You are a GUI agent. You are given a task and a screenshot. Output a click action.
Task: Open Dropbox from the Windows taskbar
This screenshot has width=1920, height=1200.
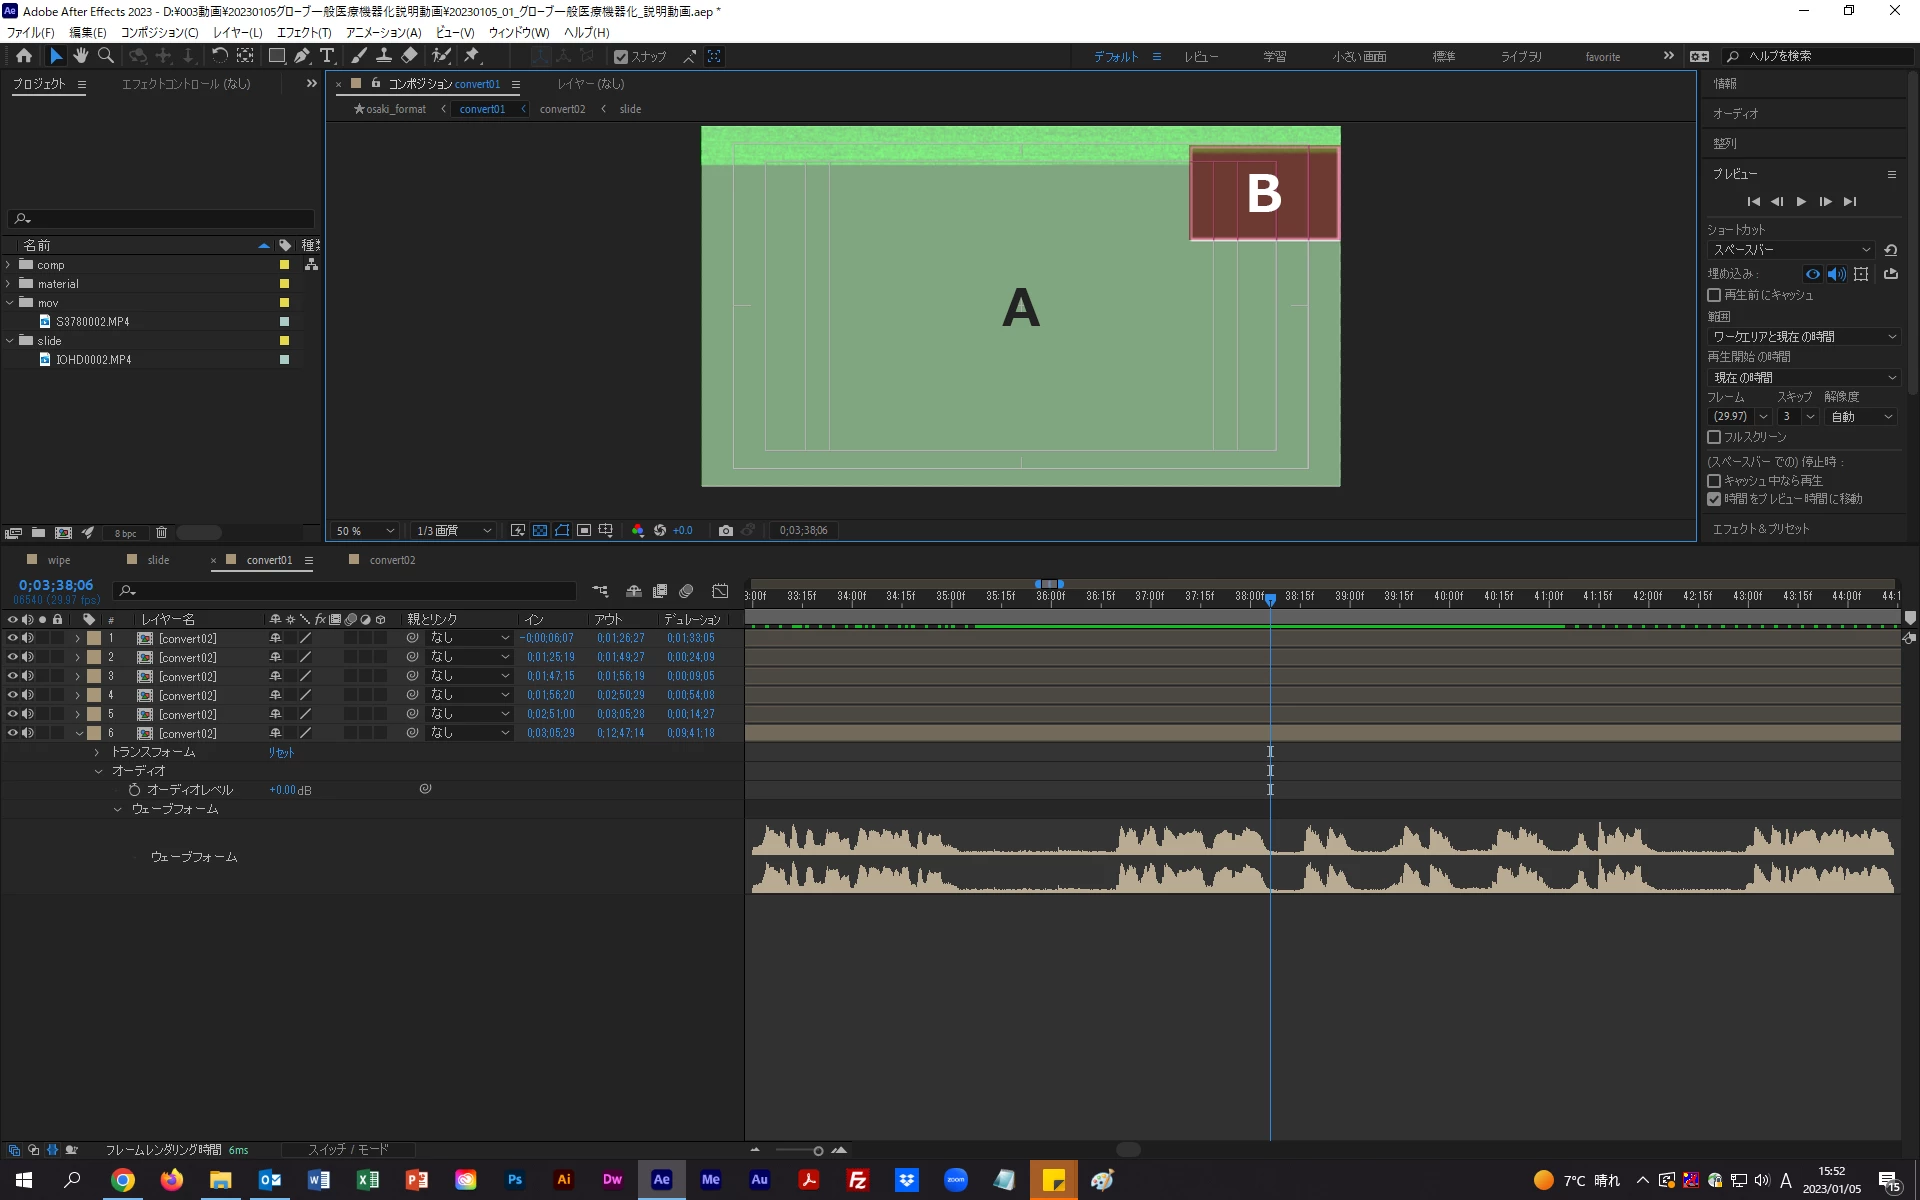[907, 1180]
